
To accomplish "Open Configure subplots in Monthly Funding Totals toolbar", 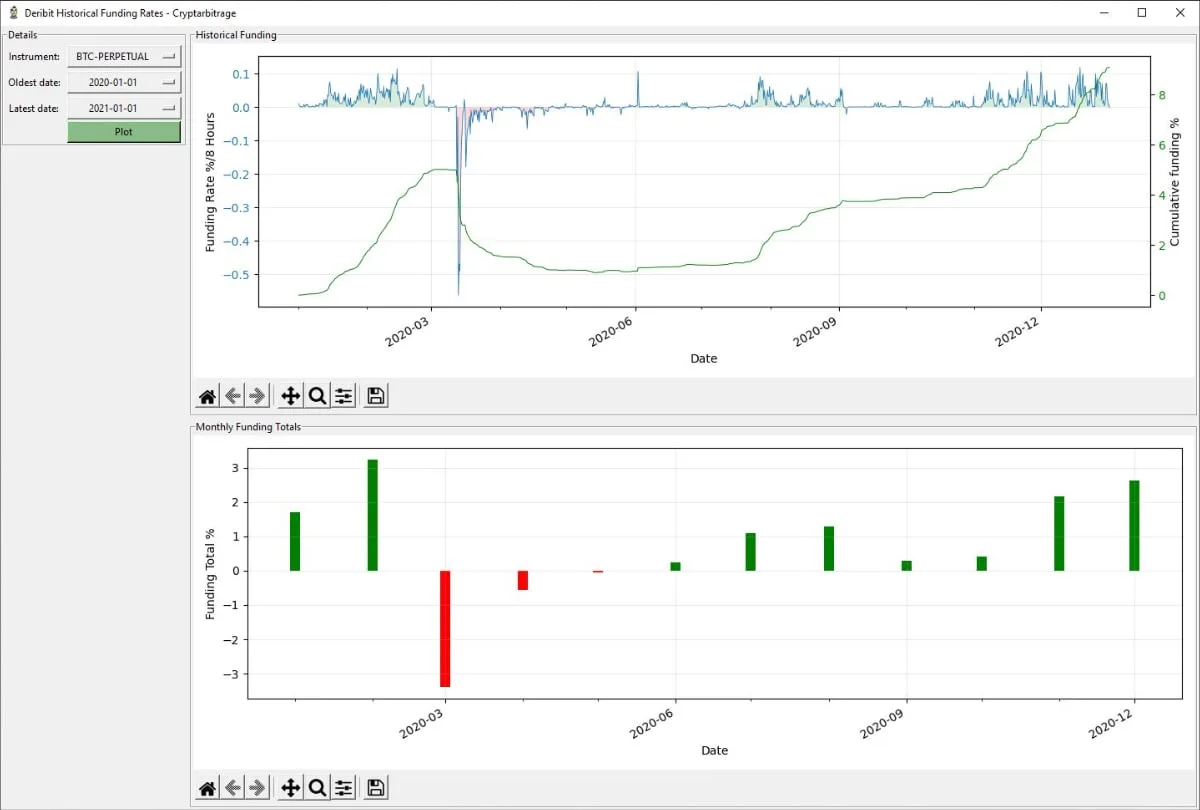I will click(343, 788).
